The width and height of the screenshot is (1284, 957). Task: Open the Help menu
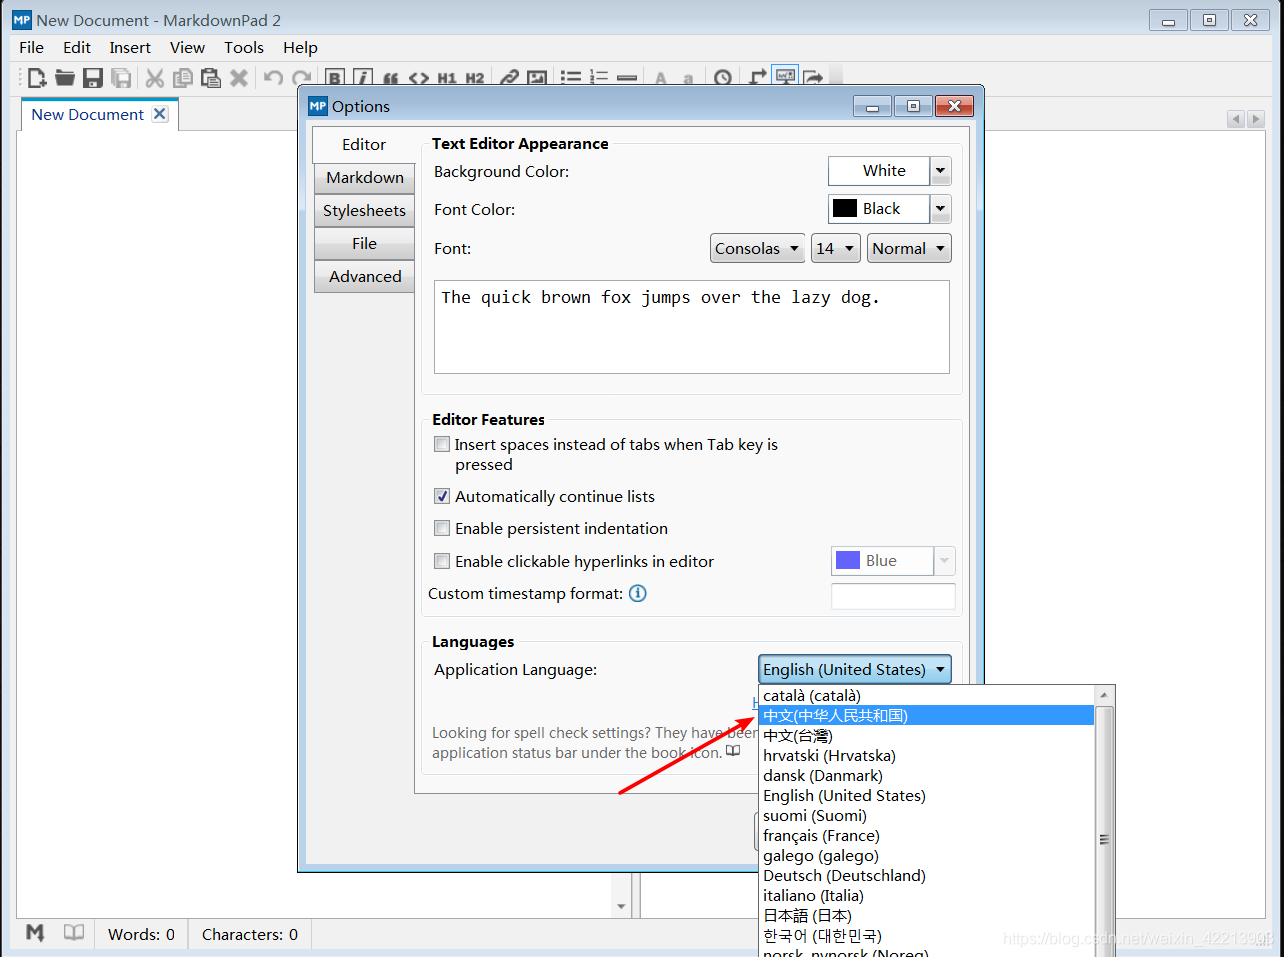coord(300,47)
